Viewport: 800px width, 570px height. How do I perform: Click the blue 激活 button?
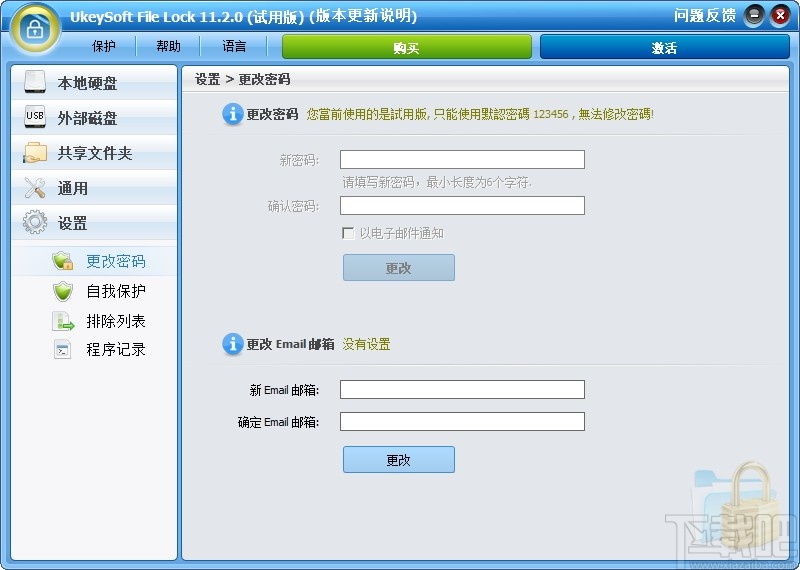point(664,47)
